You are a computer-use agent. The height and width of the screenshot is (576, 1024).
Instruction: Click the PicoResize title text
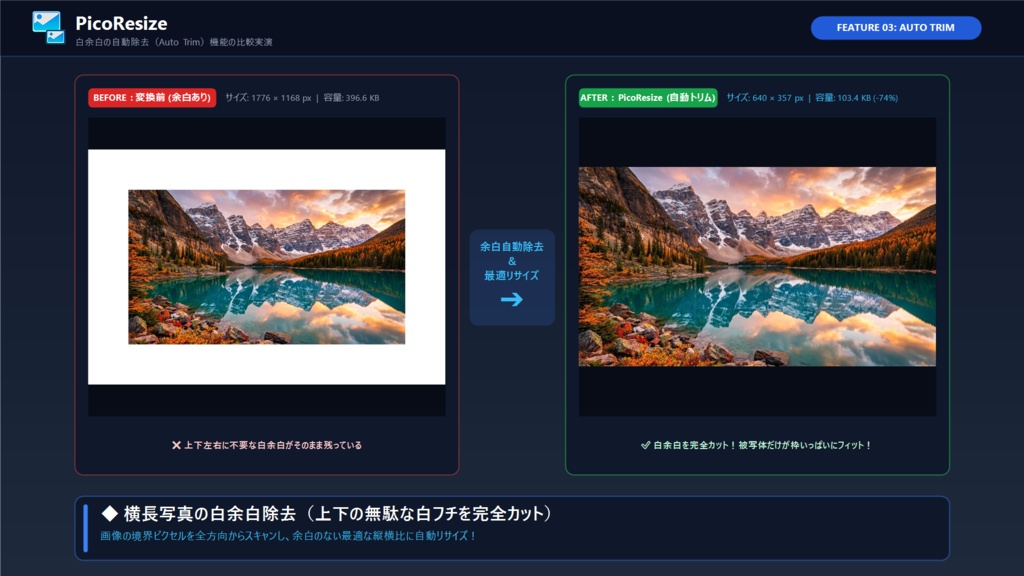point(121,24)
